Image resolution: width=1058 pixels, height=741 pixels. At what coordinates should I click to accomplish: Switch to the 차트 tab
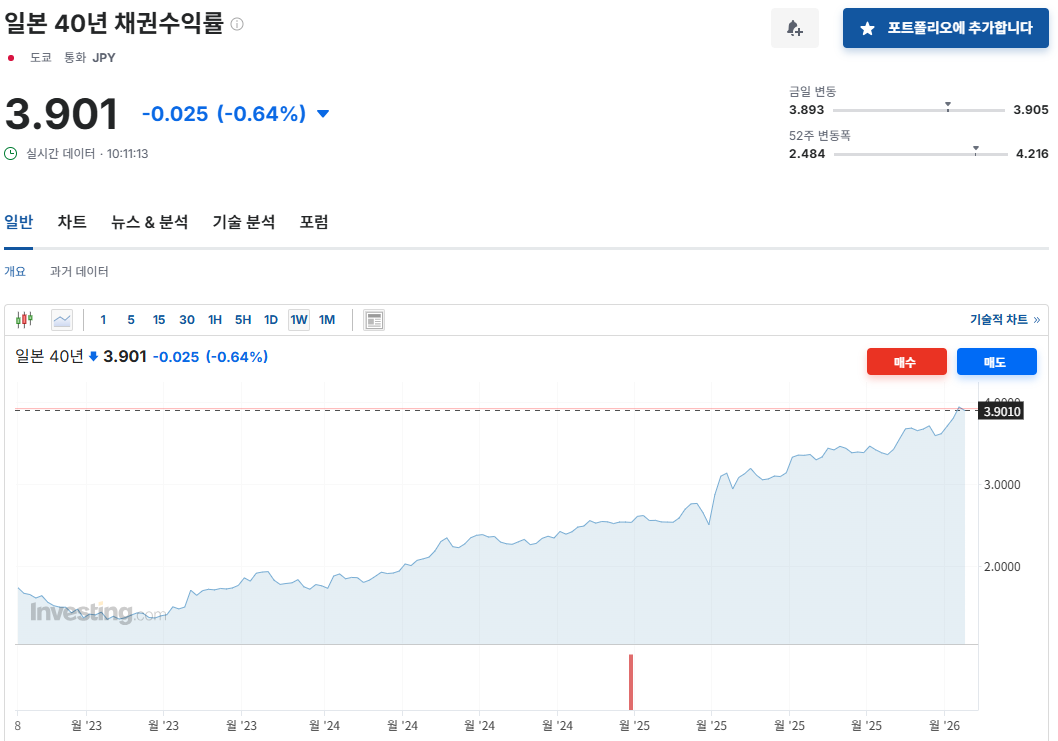pos(71,222)
